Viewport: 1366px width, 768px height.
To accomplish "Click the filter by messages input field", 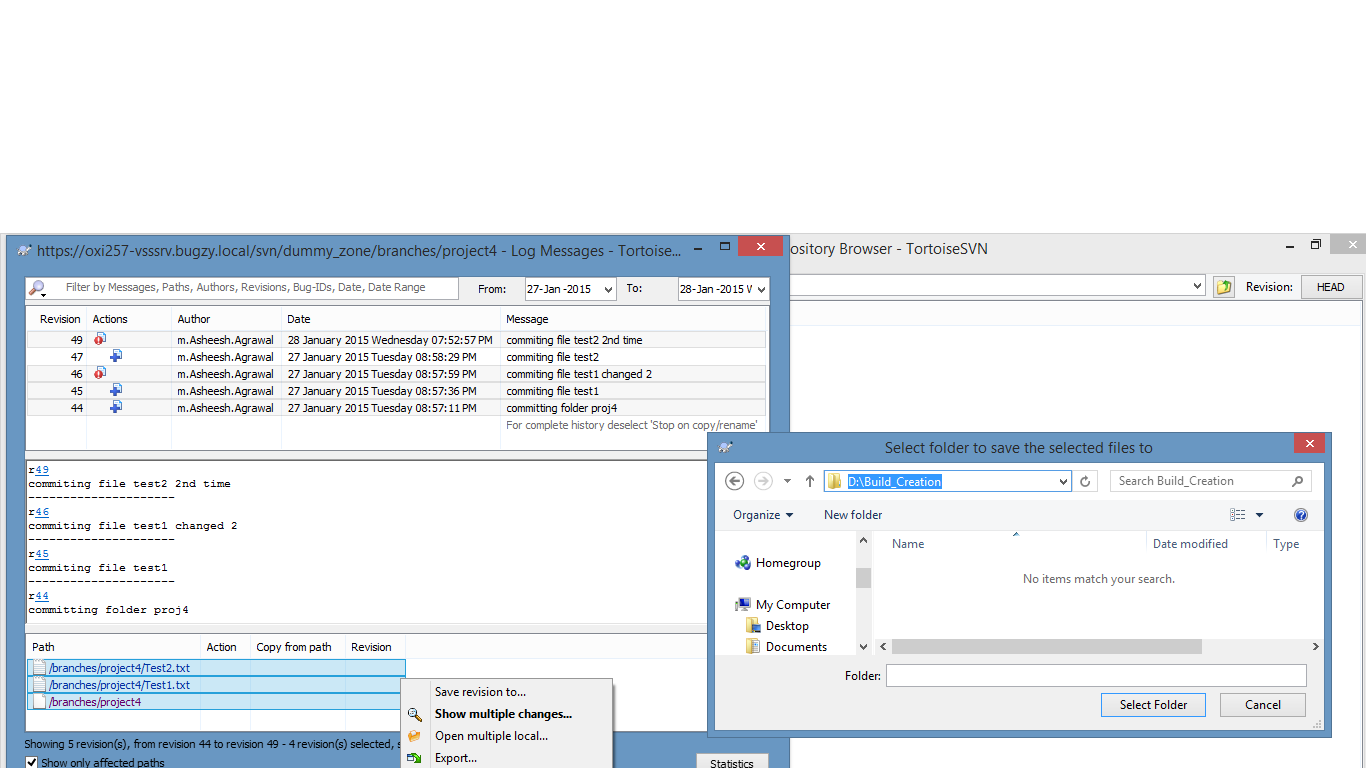I will (x=255, y=288).
